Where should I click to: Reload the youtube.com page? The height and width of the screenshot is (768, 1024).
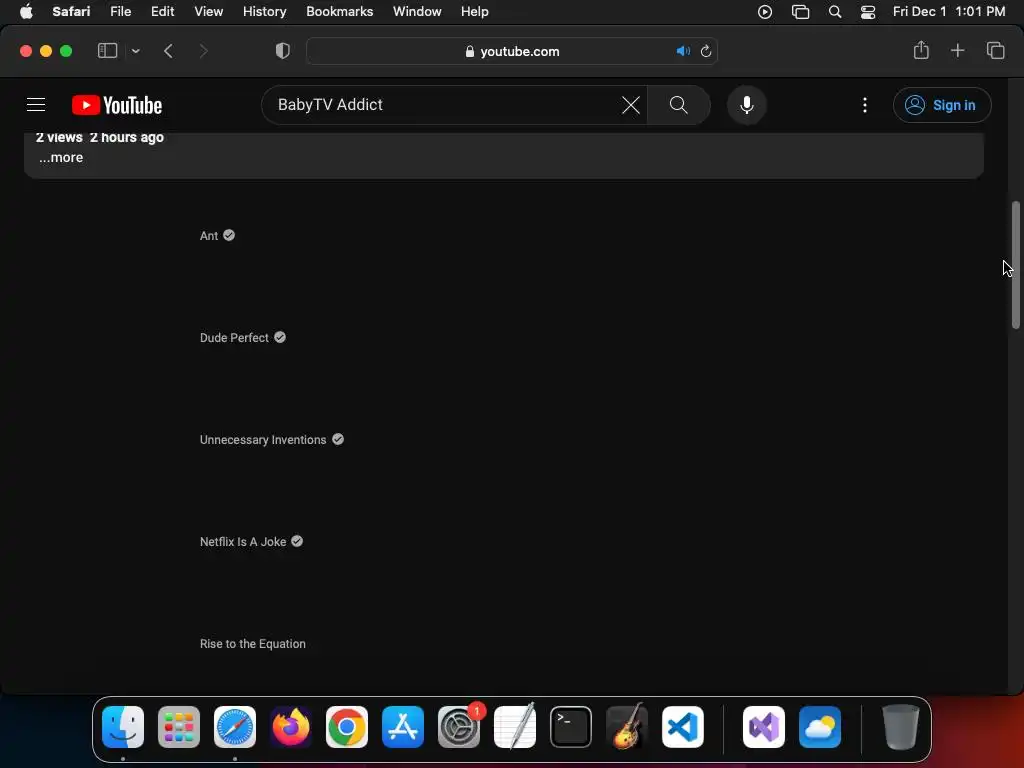(706, 51)
